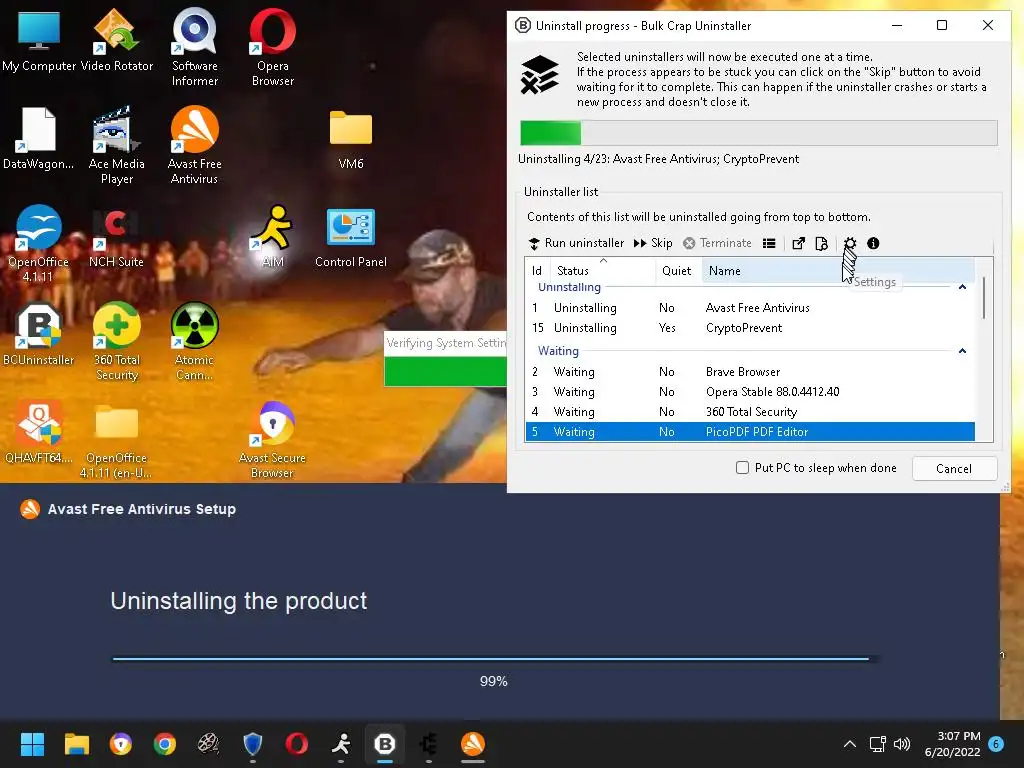The height and width of the screenshot is (768, 1024).
Task: Select DataWagon desktop file icon
Action: (39, 138)
